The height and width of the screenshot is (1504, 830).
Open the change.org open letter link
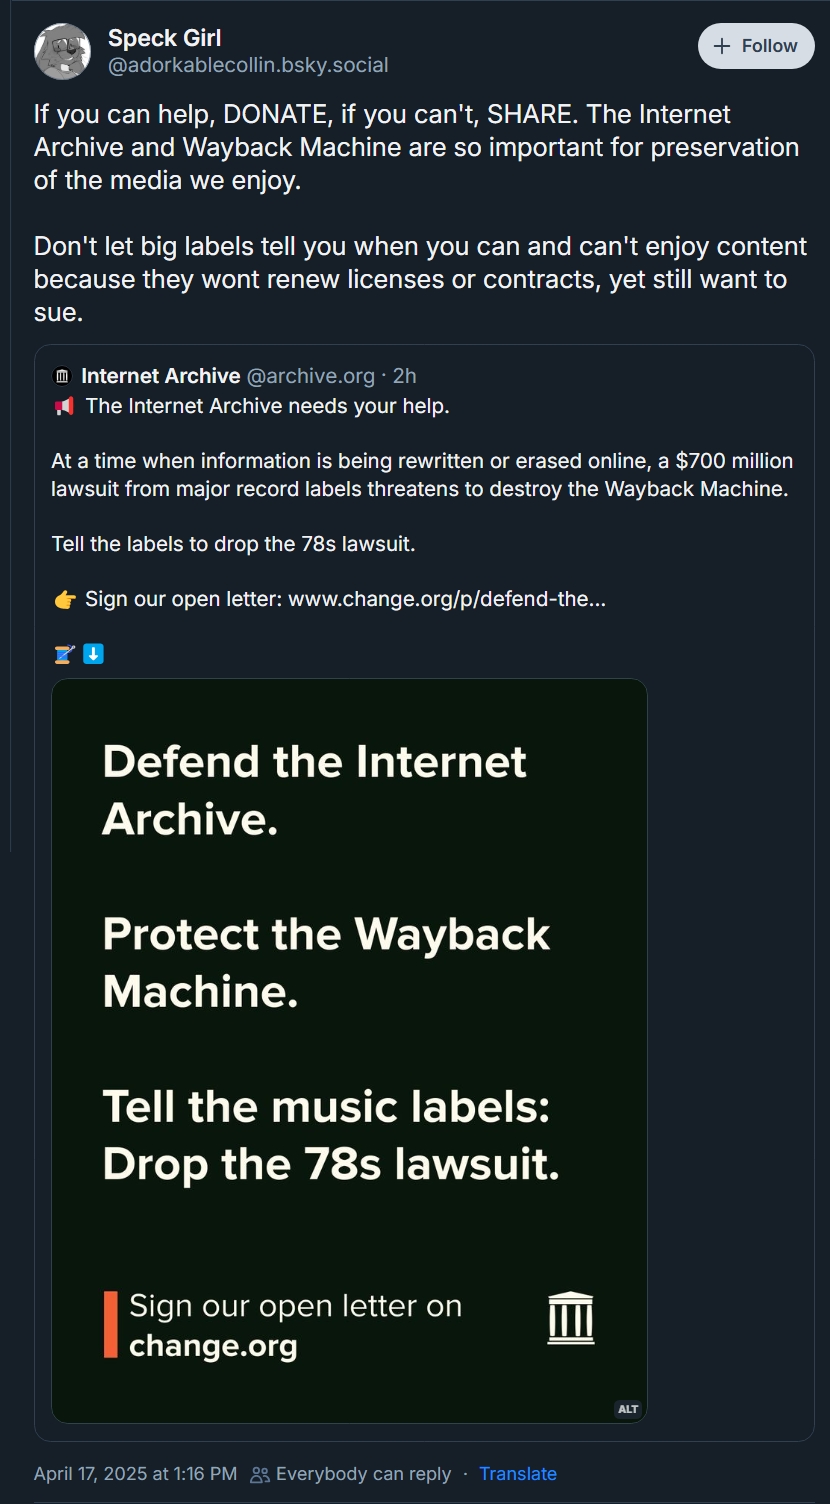coord(446,600)
